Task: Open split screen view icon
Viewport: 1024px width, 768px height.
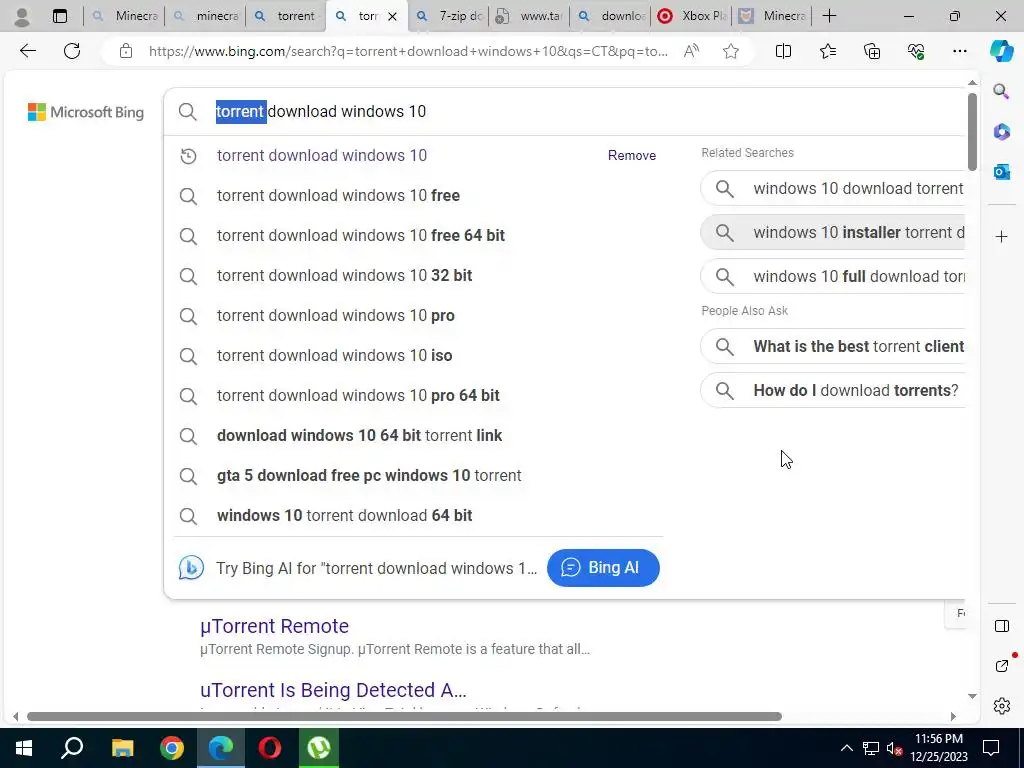Action: coord(783,51)
